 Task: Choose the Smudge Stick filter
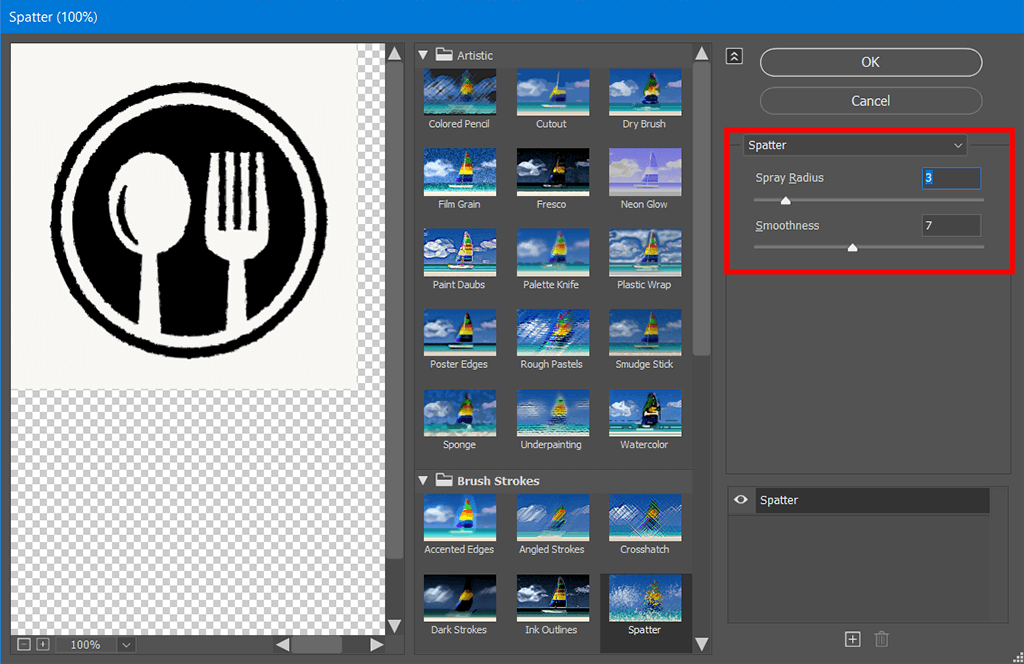click(645, 333)
